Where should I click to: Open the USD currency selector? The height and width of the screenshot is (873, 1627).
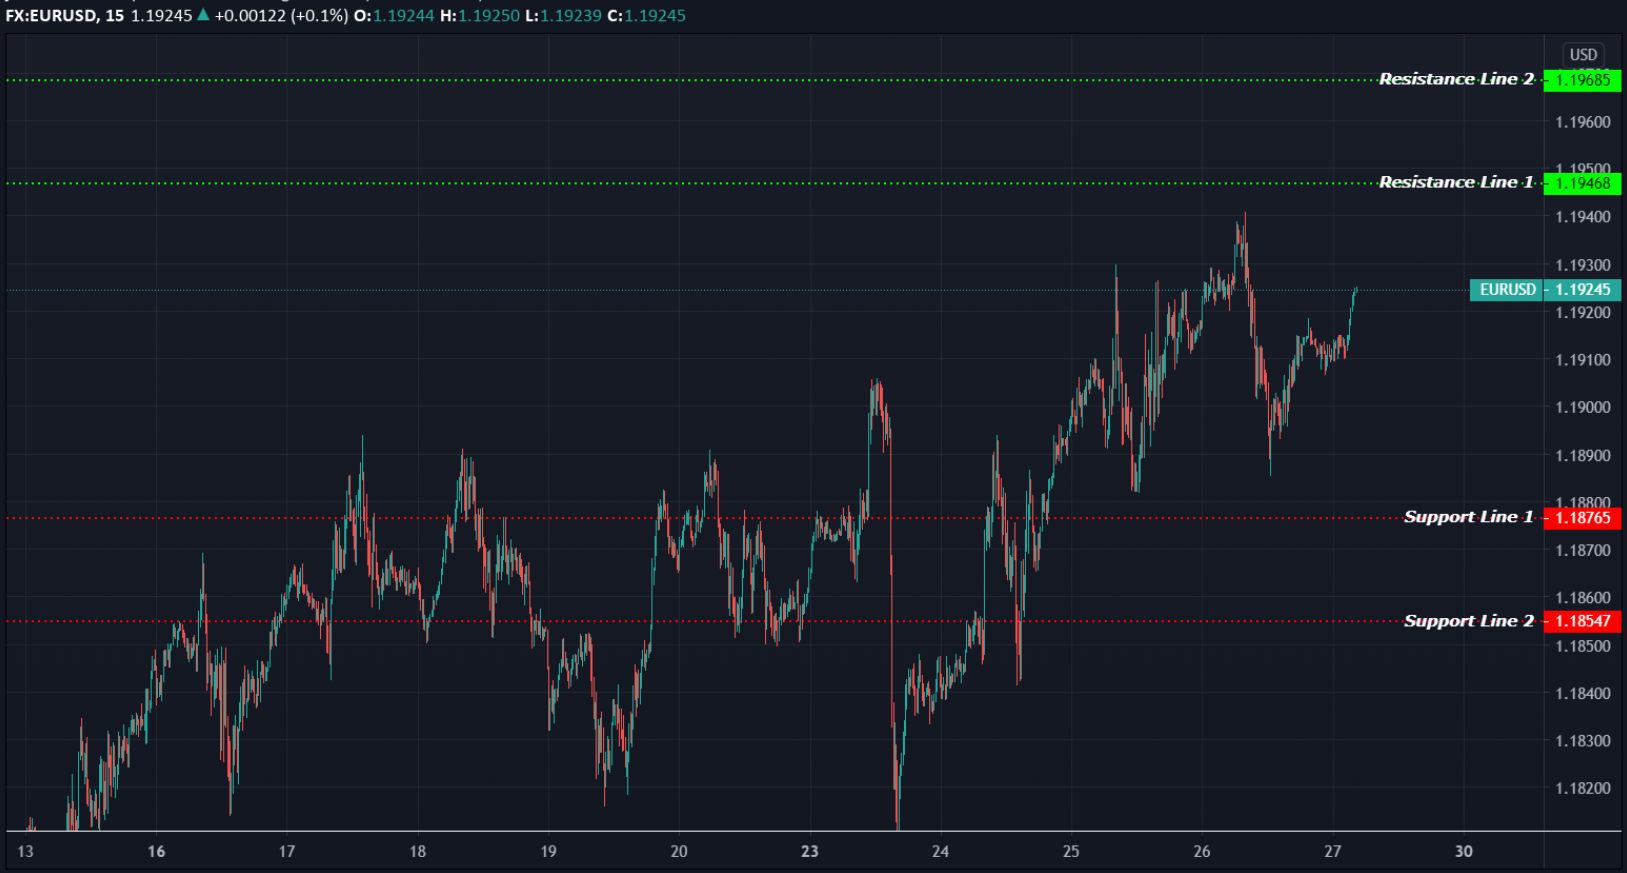(x=1583, y=54)
